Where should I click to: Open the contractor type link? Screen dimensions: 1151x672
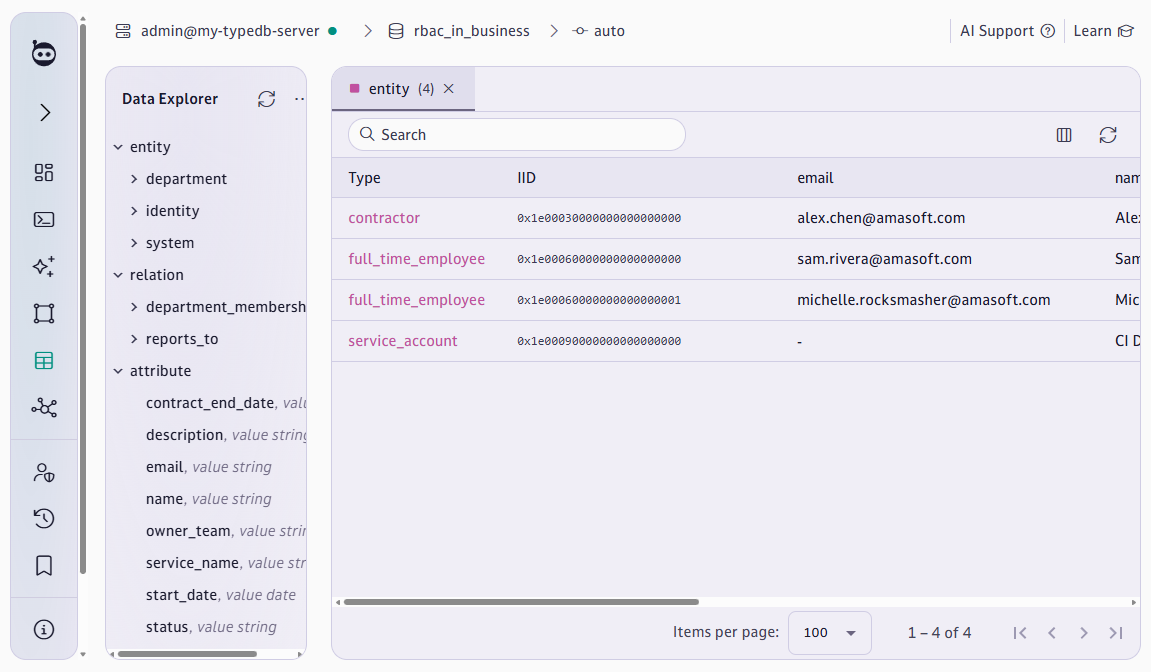(x=384, y=218)
